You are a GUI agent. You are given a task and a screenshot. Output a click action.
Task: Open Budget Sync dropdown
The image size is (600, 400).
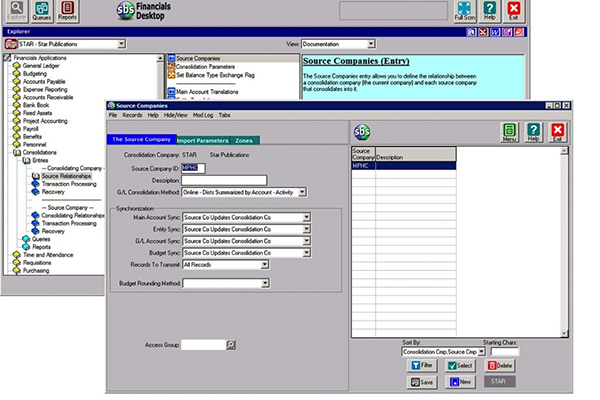tap(307, 253)
